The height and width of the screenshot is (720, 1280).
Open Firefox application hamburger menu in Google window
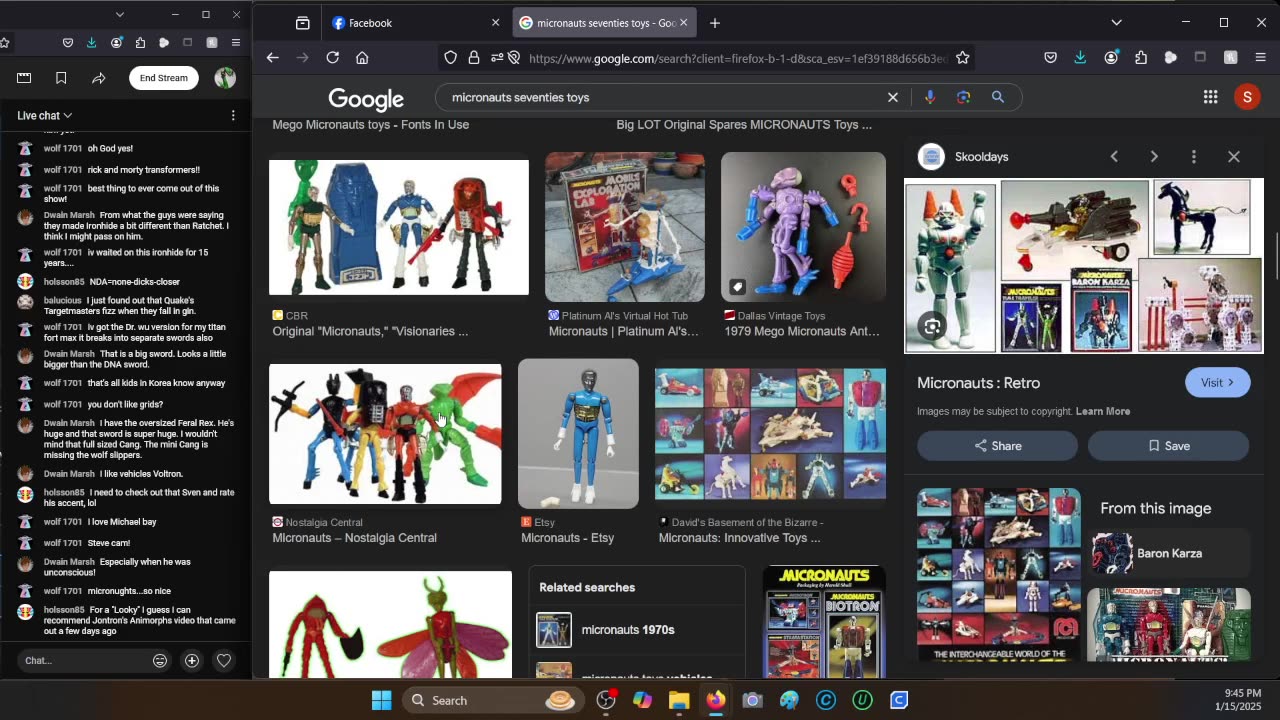click(1260, 58)
